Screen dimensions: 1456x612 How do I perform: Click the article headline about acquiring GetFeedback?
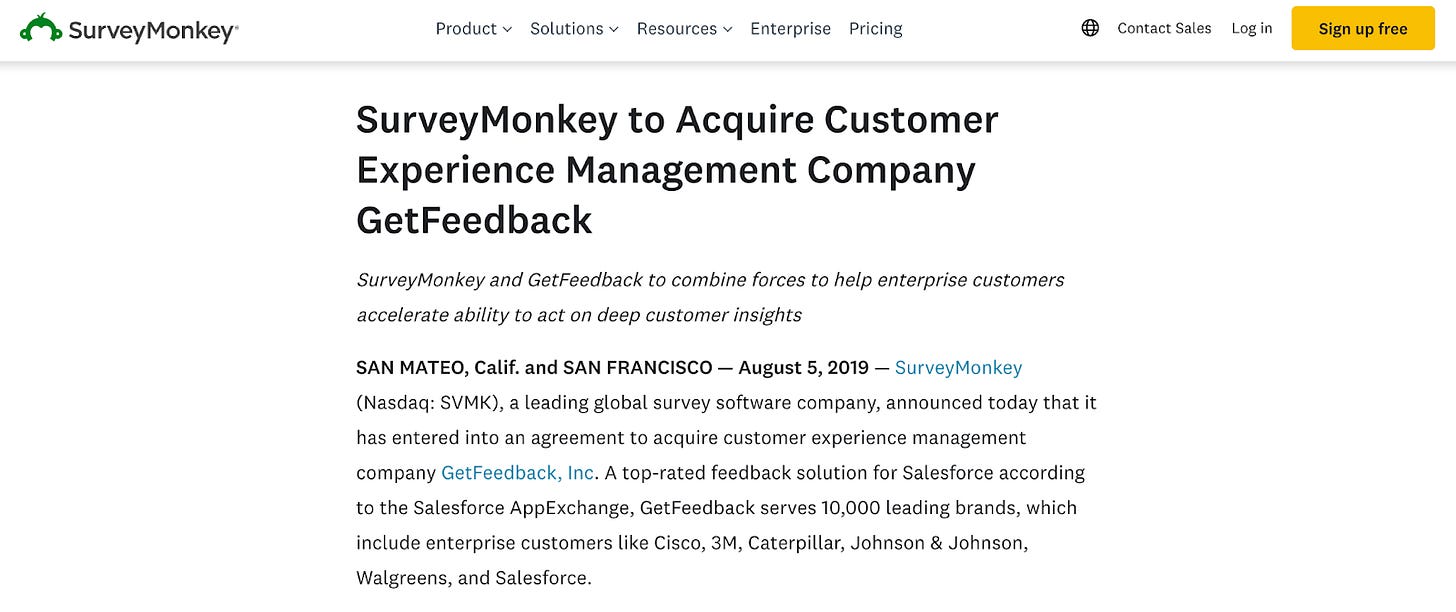click(677, 170)
